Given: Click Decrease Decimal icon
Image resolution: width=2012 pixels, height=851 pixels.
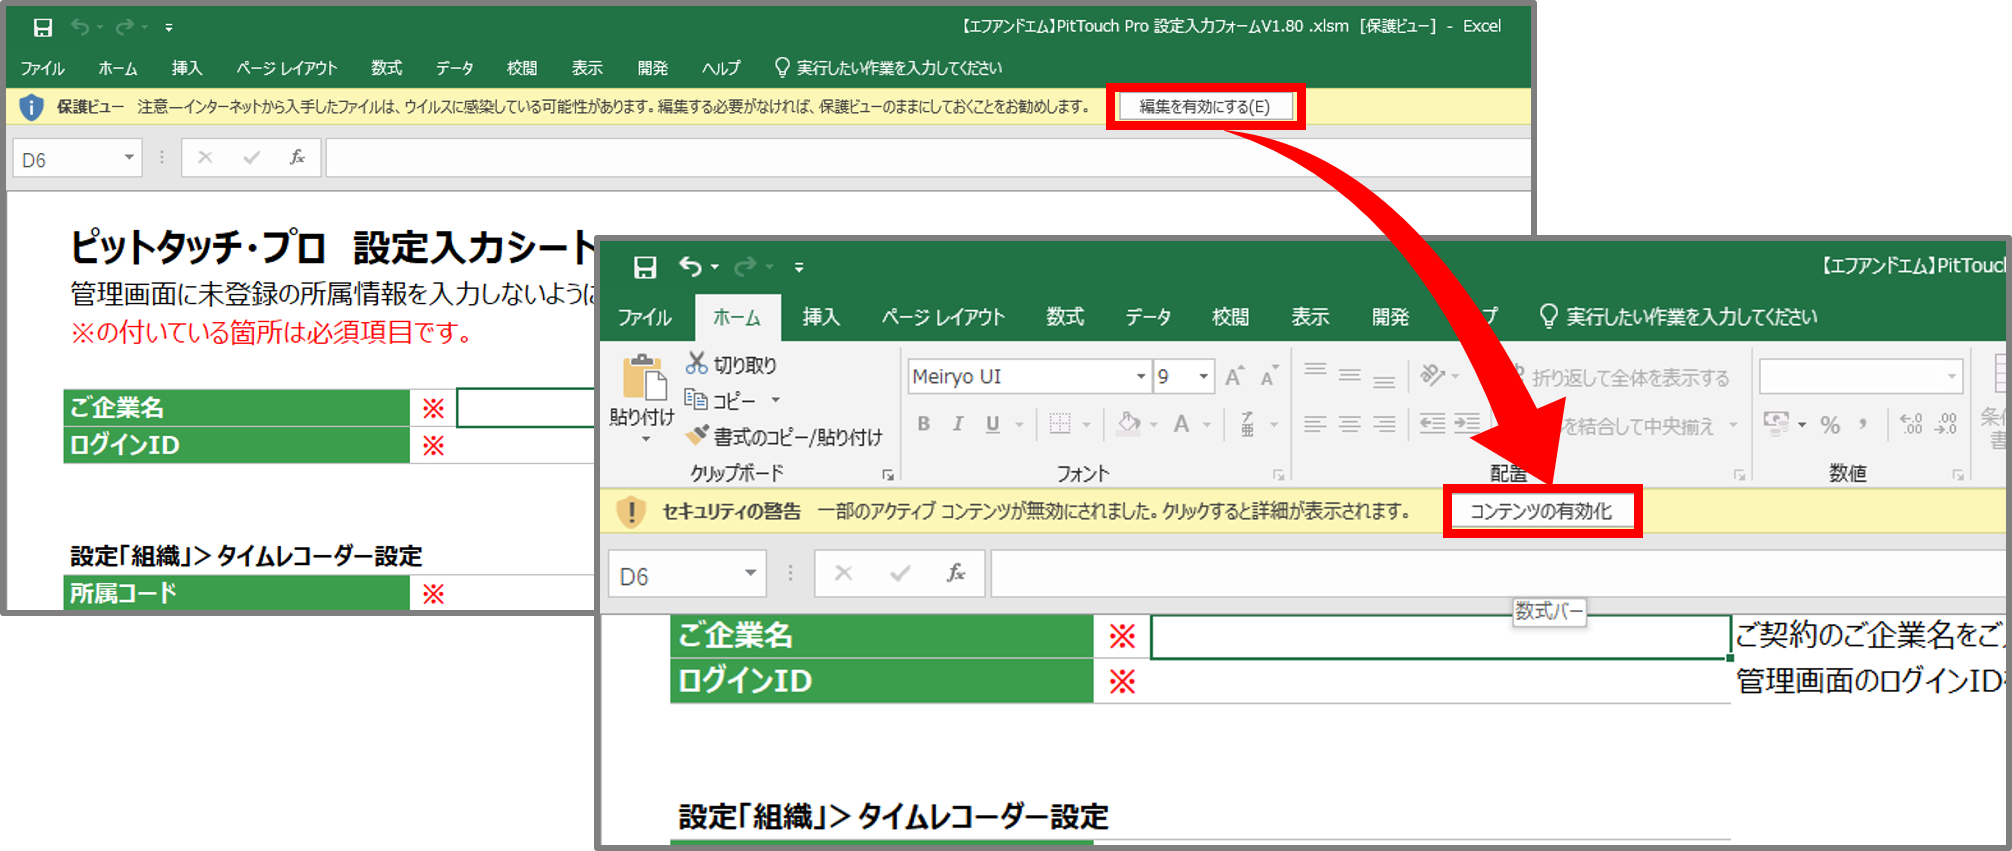Looking at the screenshot, I should point(1946,424).
